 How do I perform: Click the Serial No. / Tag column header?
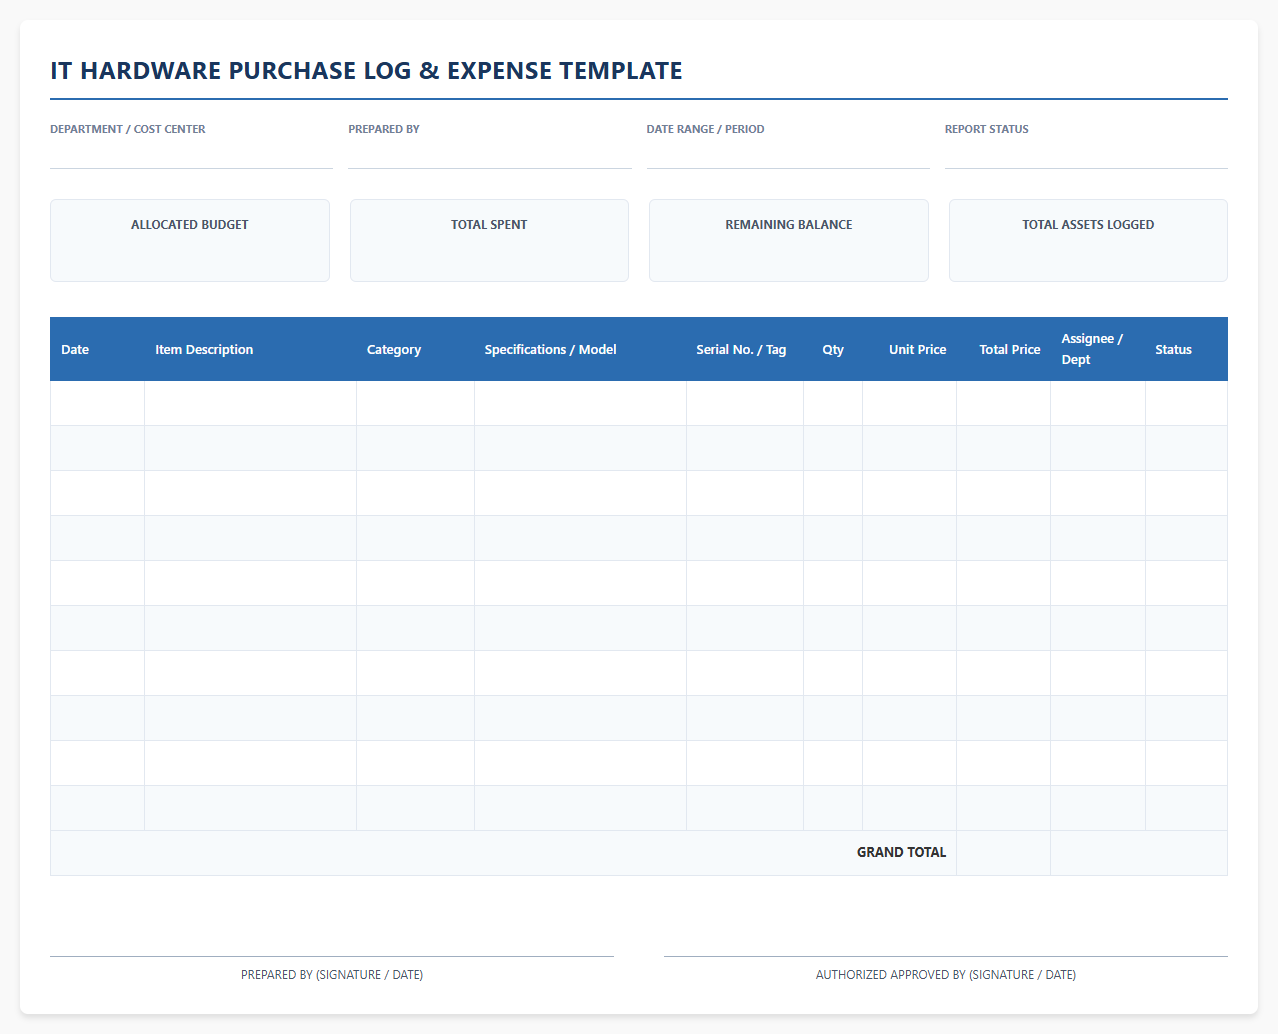745,349
